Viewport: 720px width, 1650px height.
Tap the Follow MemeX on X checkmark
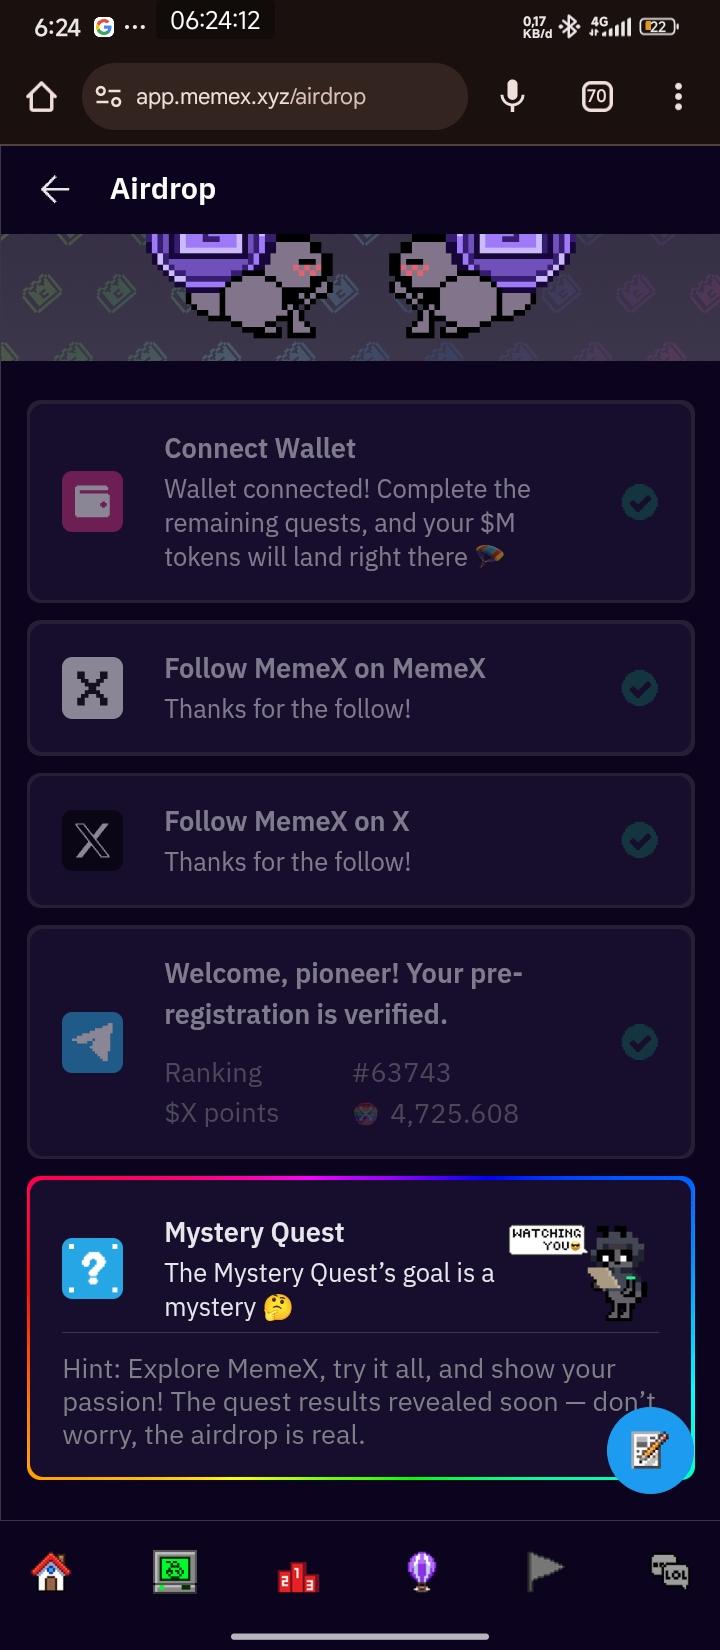click(640, 840)
